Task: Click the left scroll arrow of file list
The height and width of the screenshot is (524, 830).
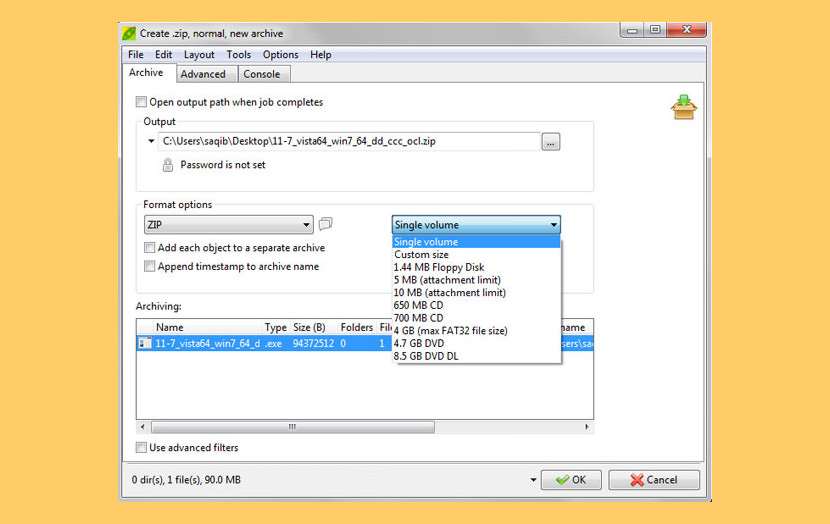Action: [x=142, y=427]
